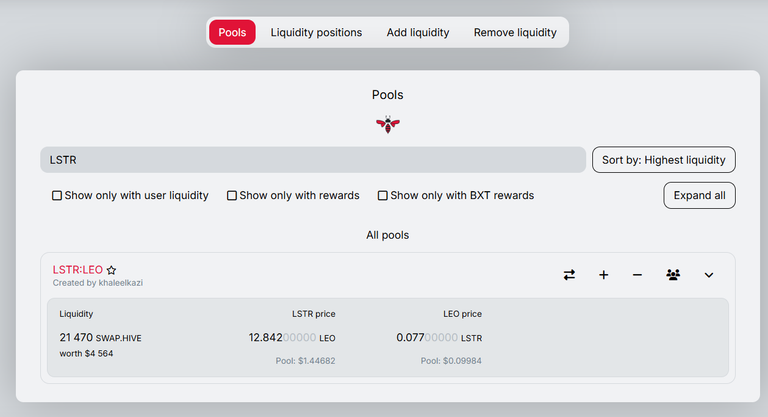Enable Show only with user liquidity
Screen dimensions: 768x417
point(57,196)
